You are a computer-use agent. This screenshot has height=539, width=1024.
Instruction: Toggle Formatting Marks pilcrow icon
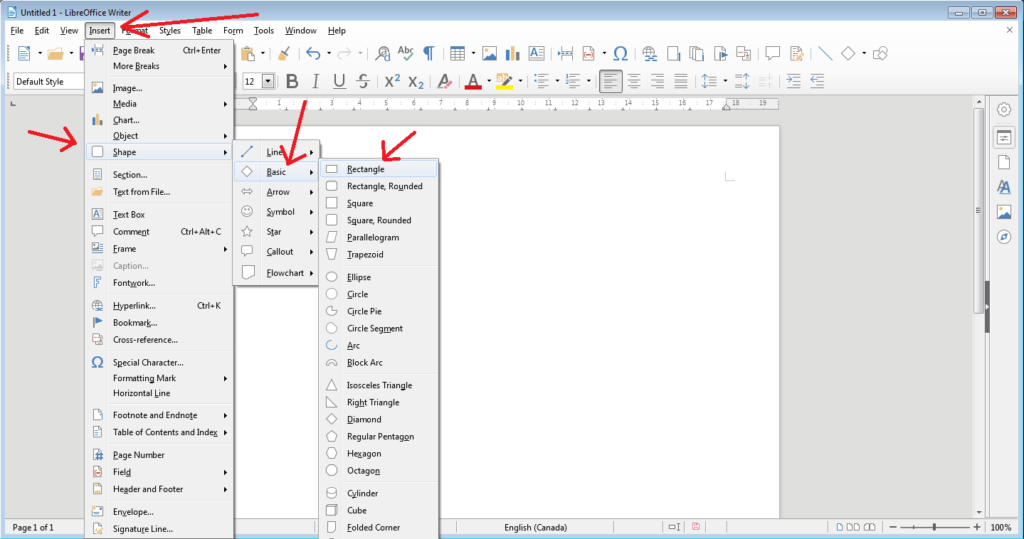429,54
